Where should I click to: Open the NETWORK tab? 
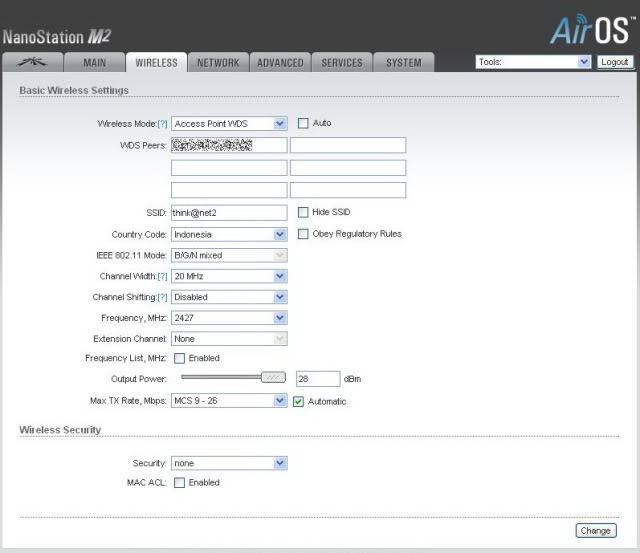(218, 62)
